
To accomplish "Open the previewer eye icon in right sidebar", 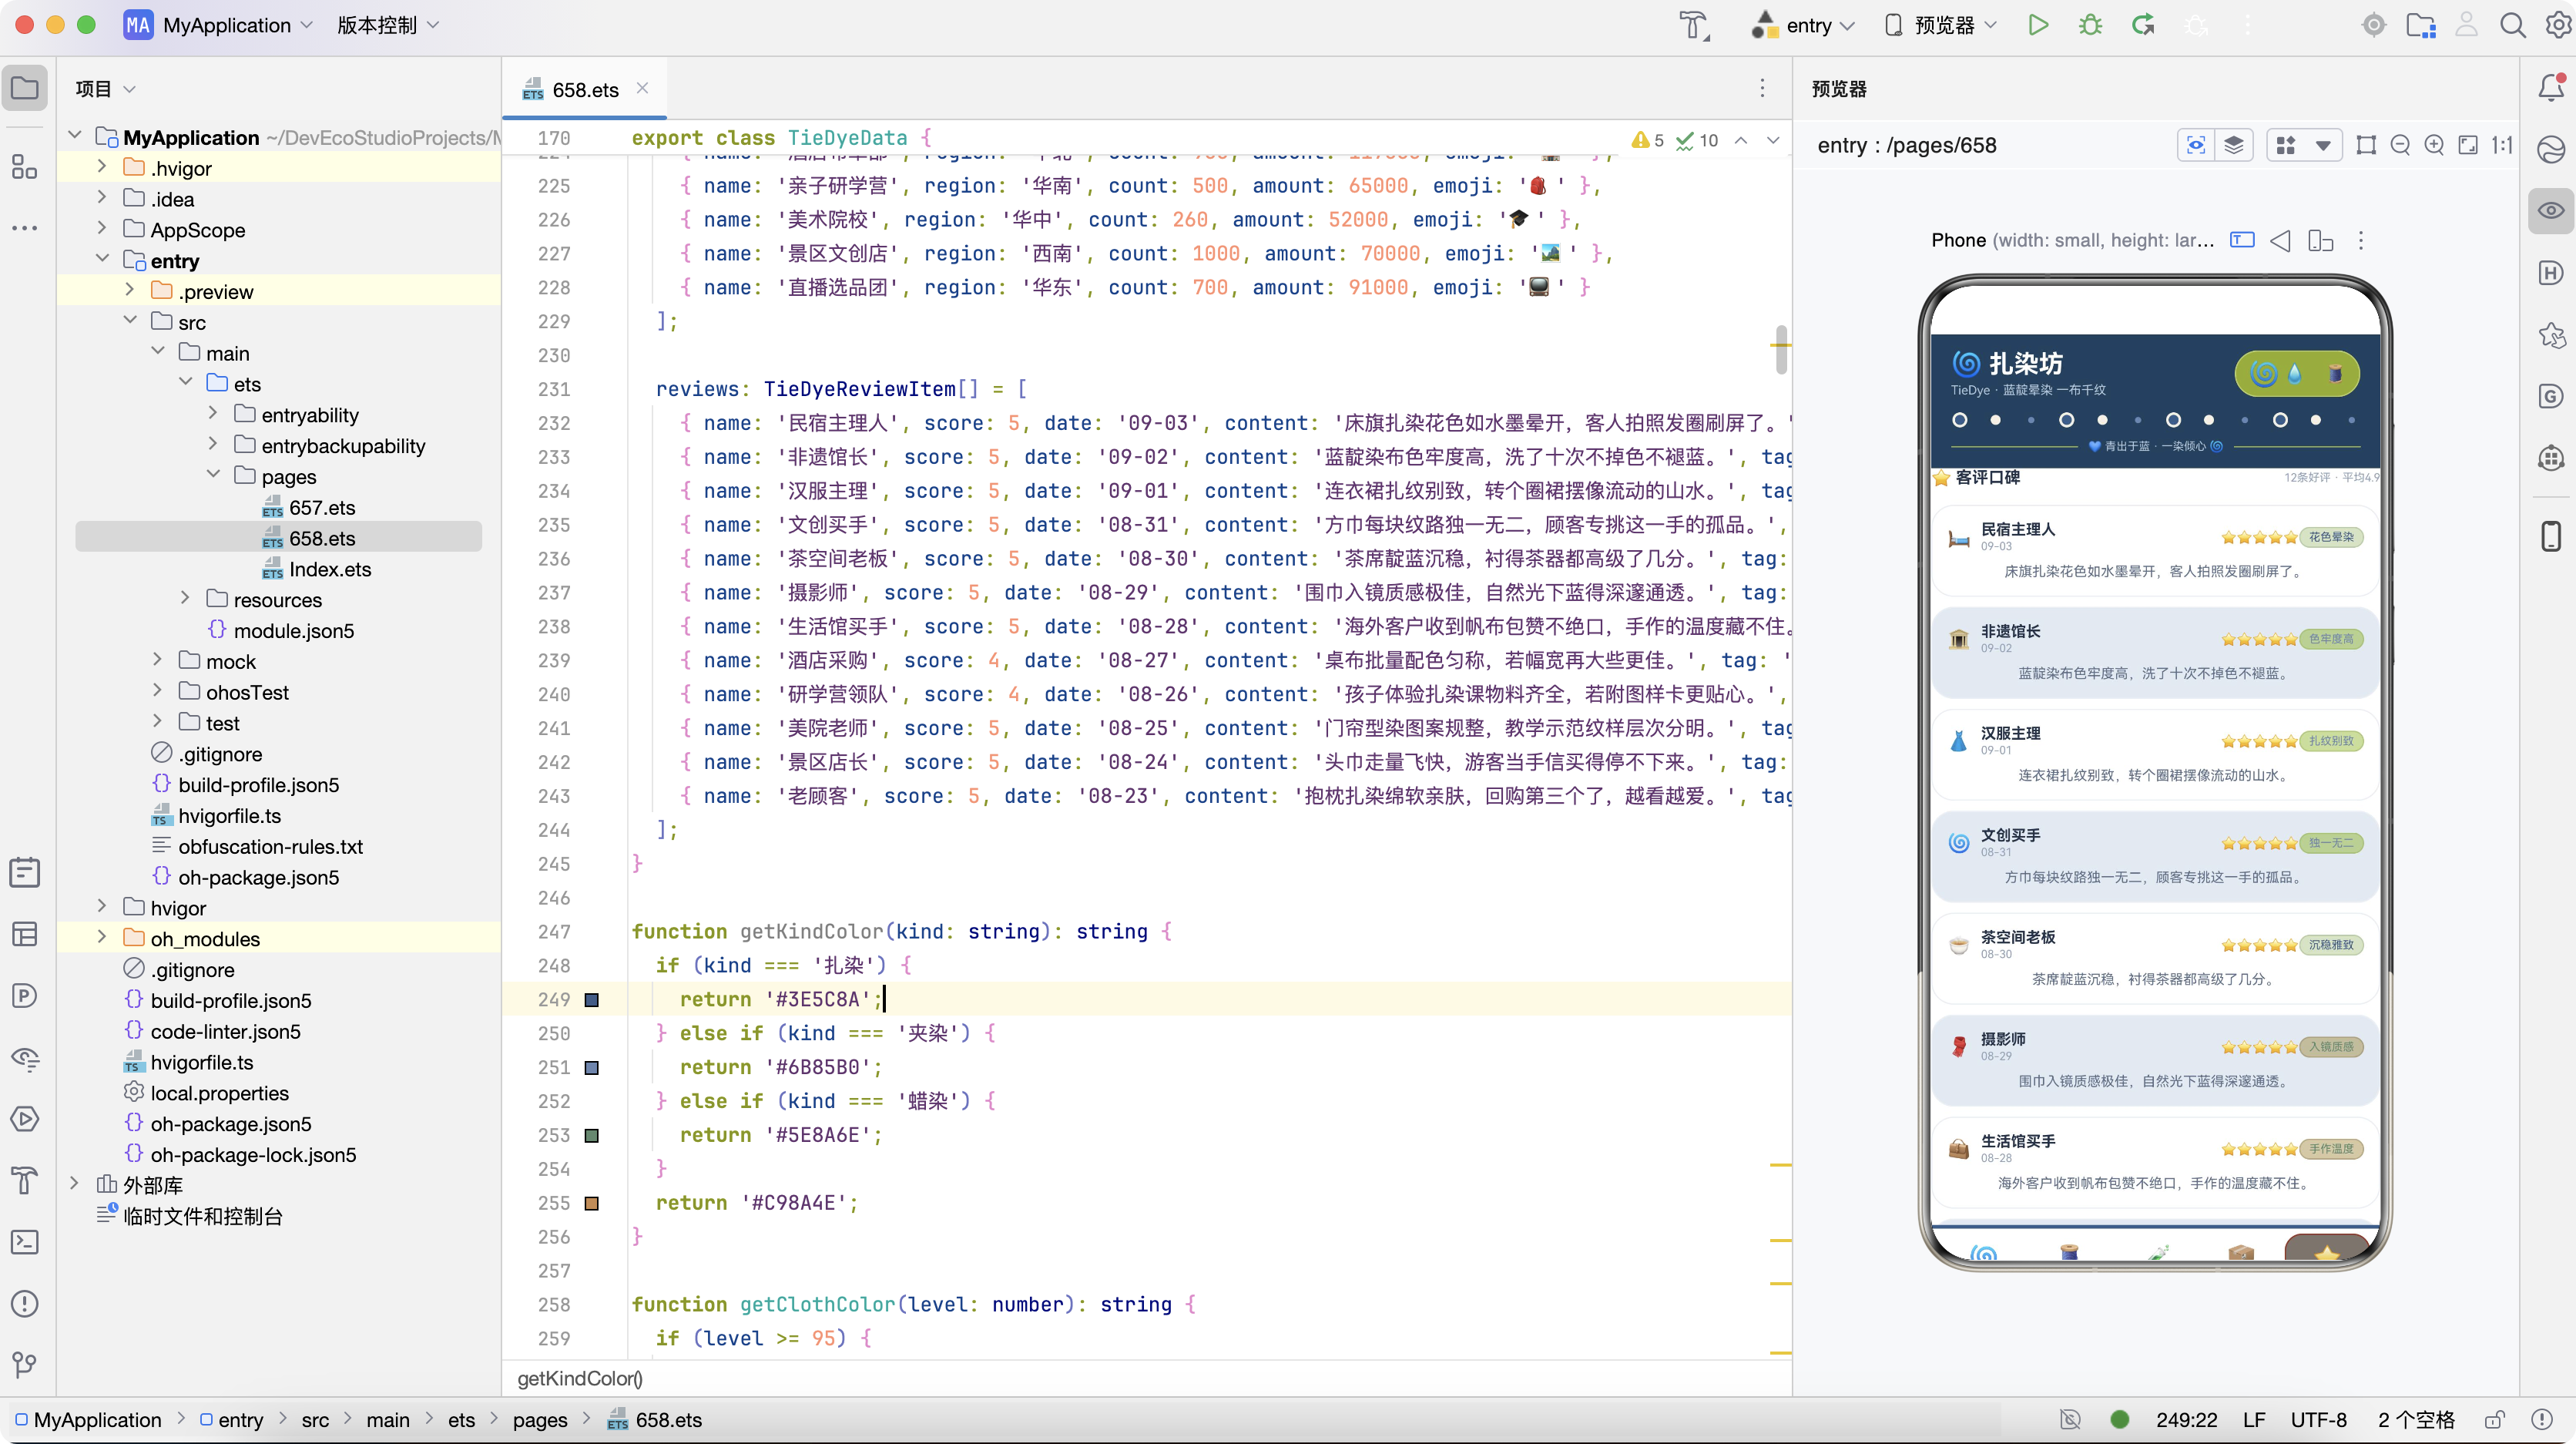I will 2551,210.
